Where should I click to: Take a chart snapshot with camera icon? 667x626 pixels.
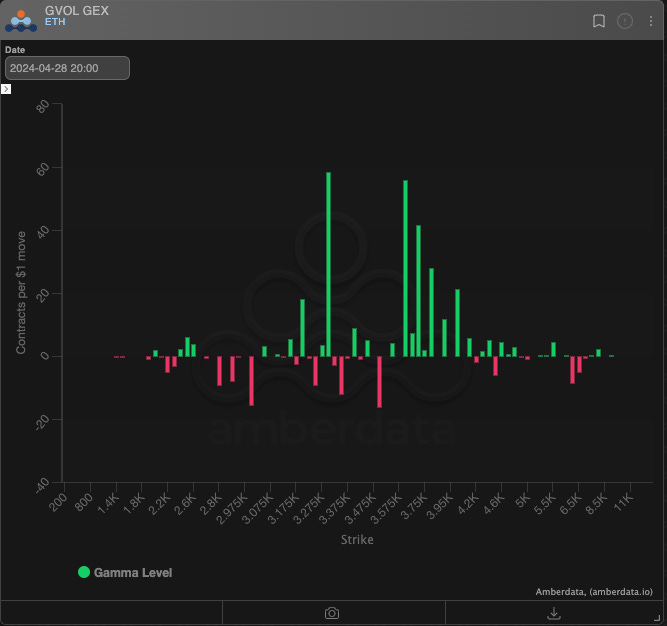(x=332, y=613)
